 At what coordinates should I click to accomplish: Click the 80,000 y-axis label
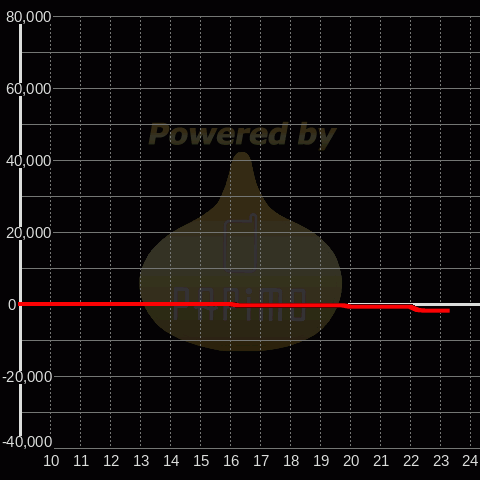pyautogui.click(x=29, y=17)
